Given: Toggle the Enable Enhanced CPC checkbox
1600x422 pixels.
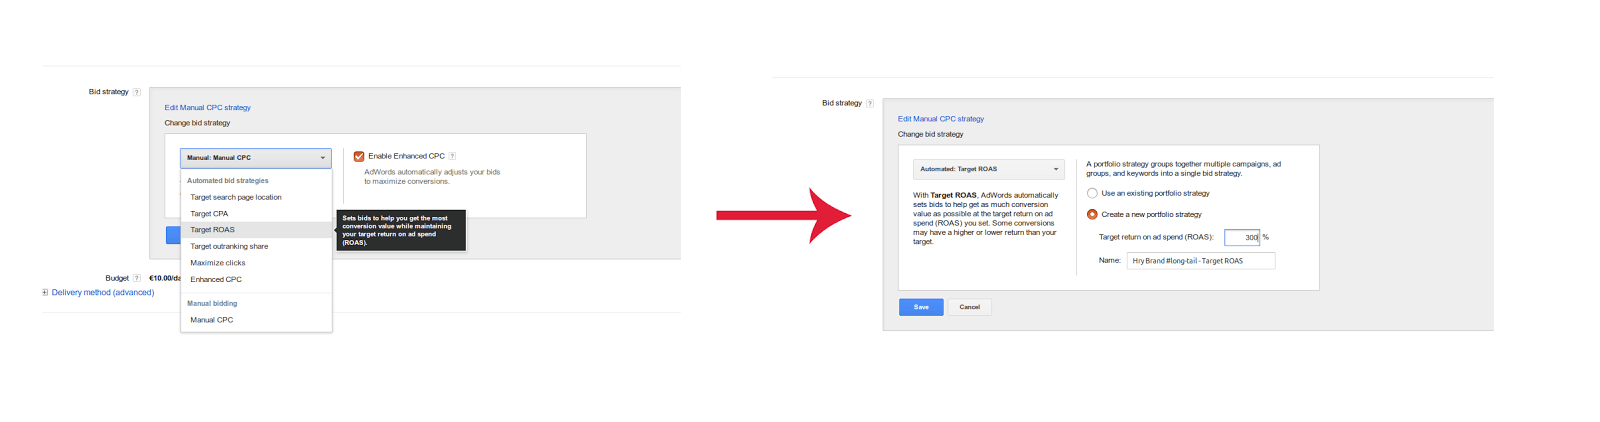Looking at the screenshot, I should [x=359, y=156].
